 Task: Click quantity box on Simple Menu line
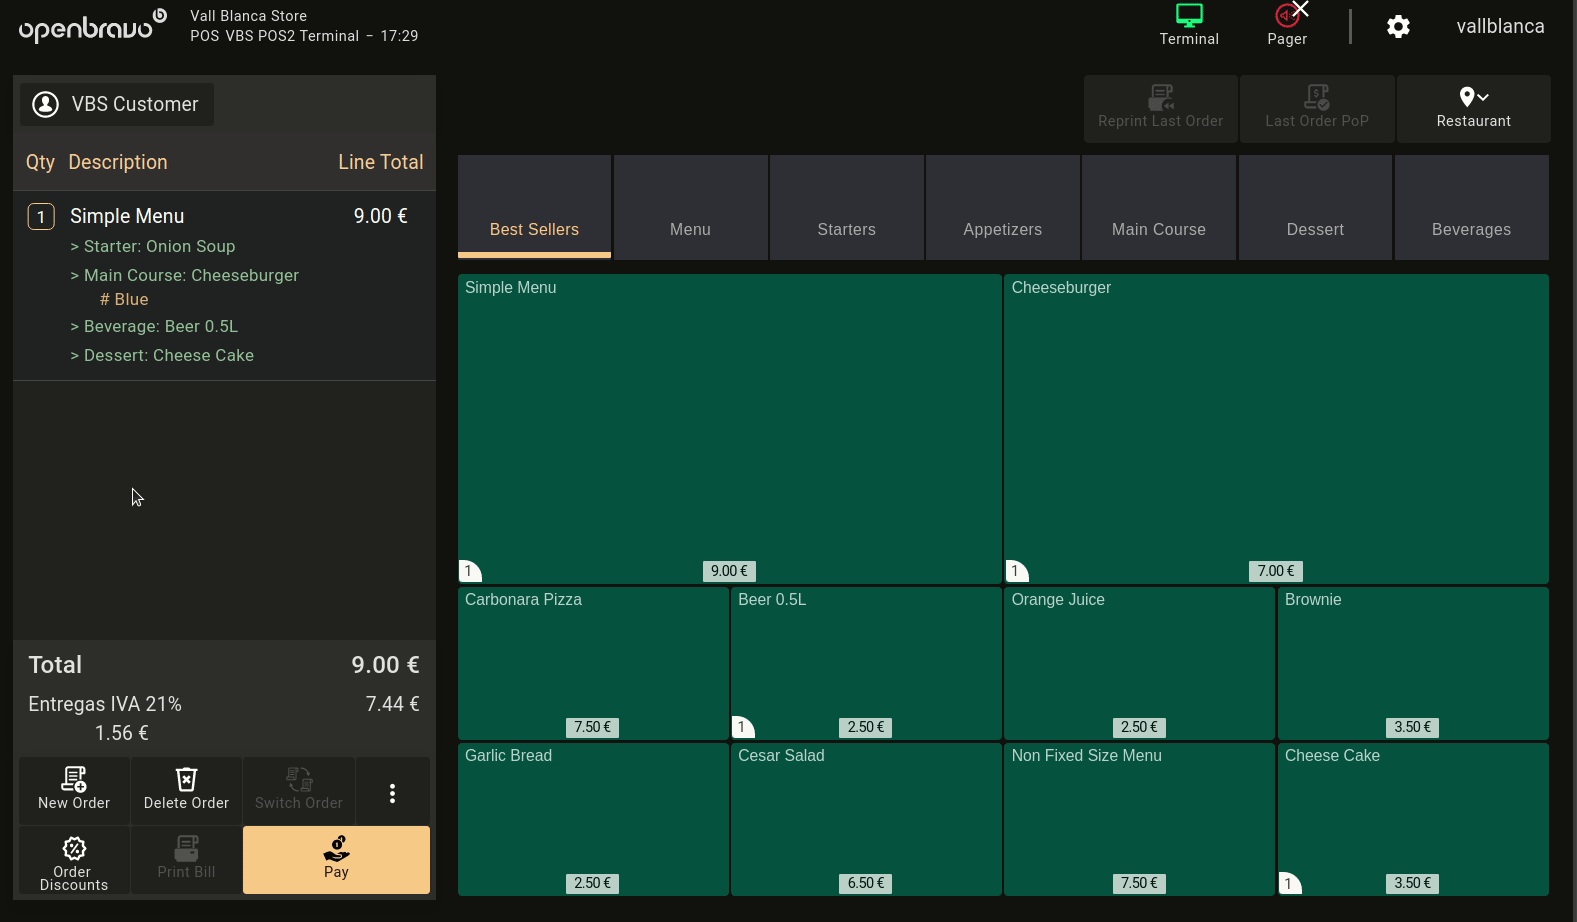(41, 217)
